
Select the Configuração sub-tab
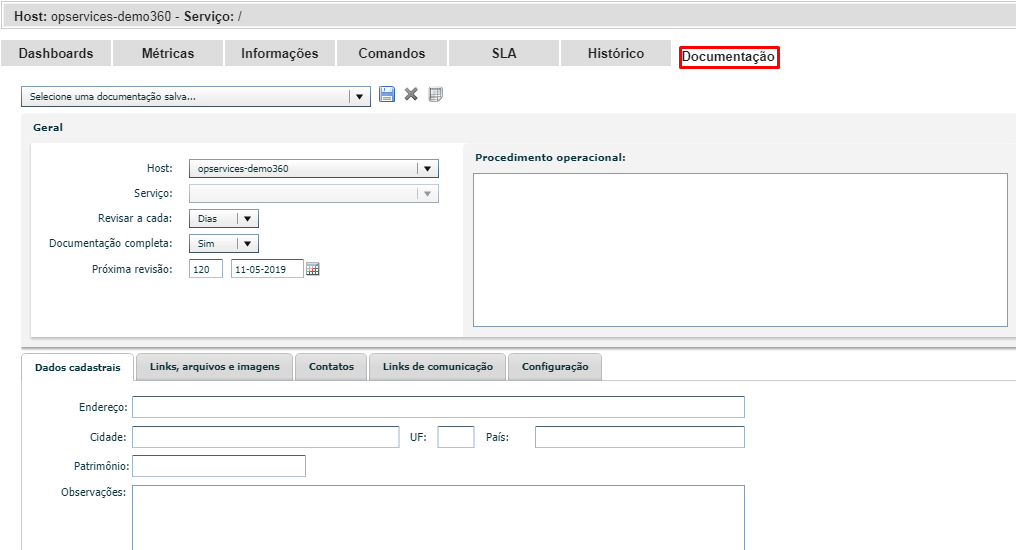[555, 367]
